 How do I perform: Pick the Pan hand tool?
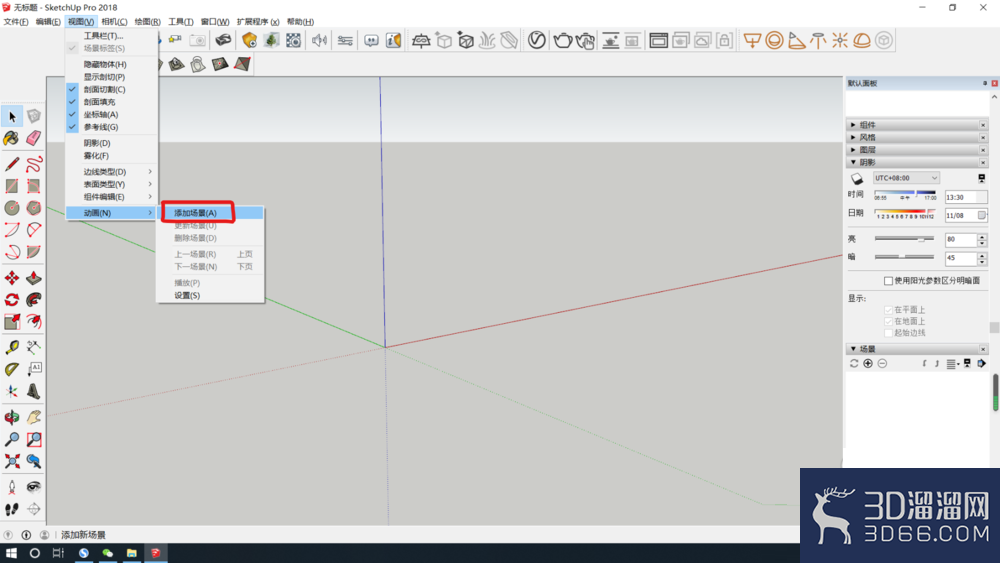(x=34, y=417)
